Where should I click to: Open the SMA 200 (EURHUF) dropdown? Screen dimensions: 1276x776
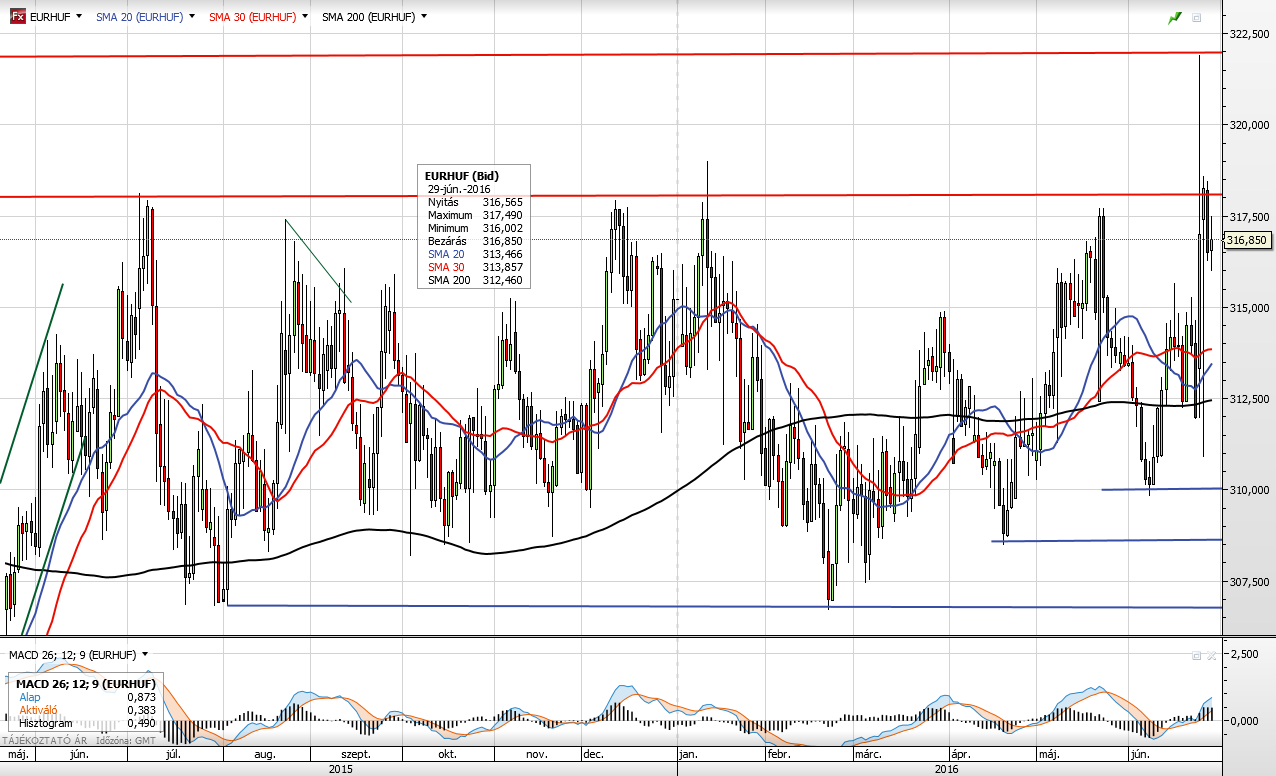tap(424, 17)
